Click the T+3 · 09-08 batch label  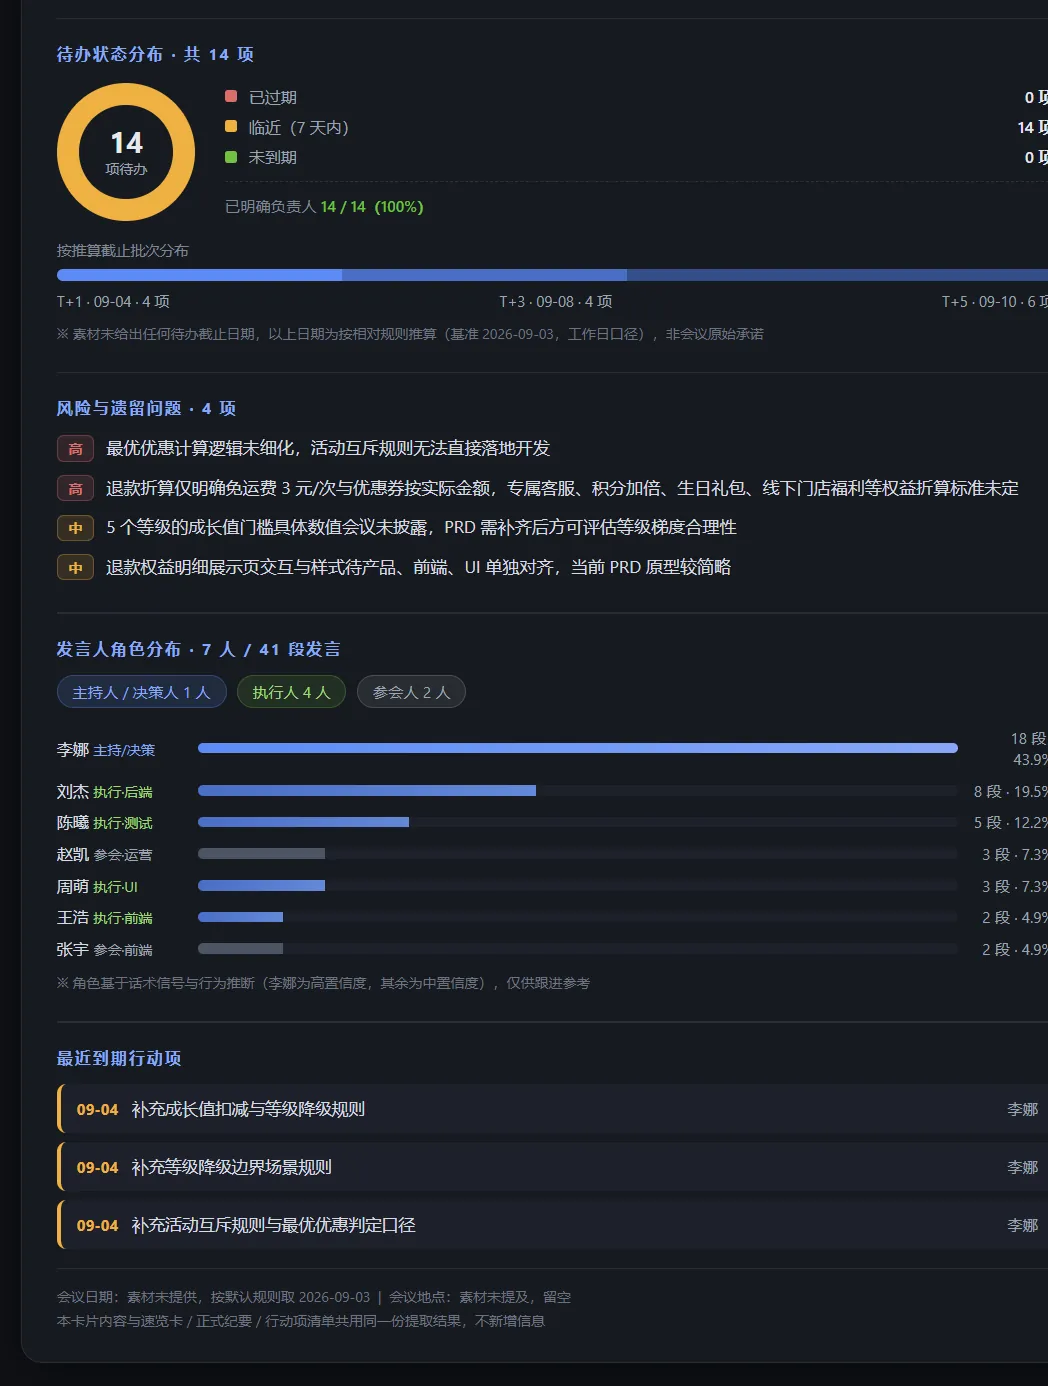point(556,301)
